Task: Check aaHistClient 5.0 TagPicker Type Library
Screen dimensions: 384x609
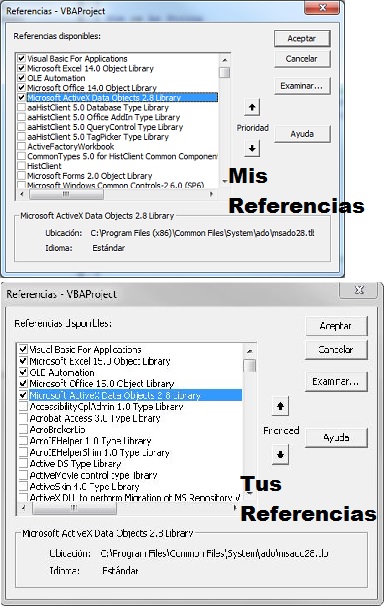Action: [x=22, y=137]
